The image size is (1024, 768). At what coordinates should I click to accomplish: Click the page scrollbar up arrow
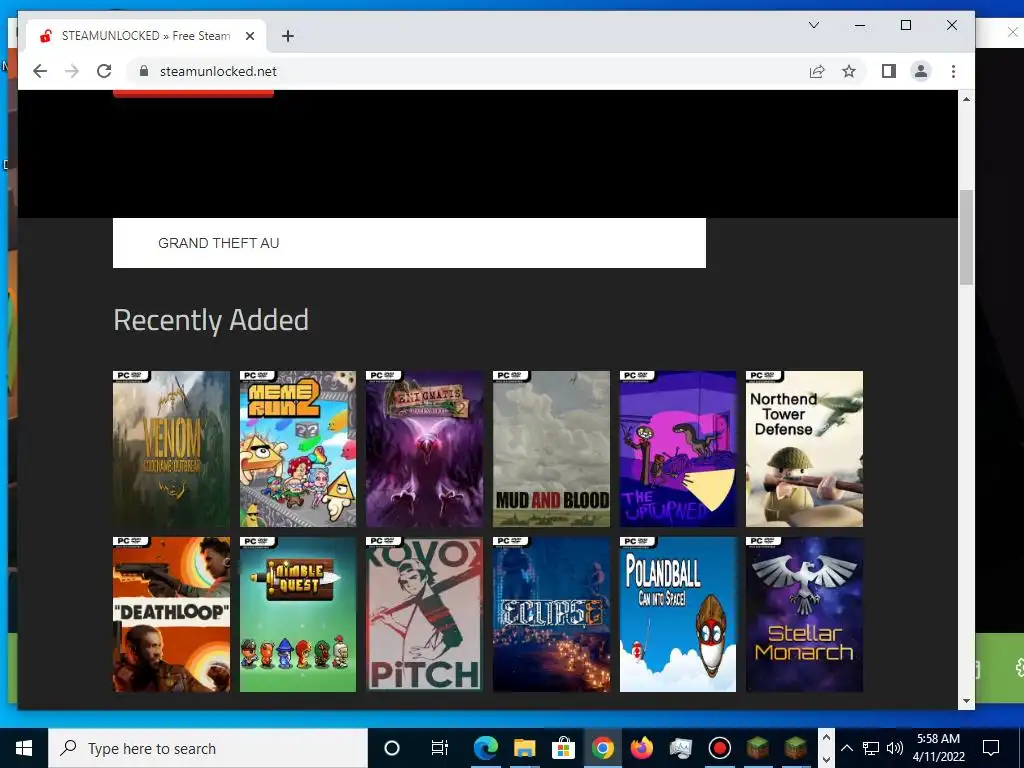966,99
